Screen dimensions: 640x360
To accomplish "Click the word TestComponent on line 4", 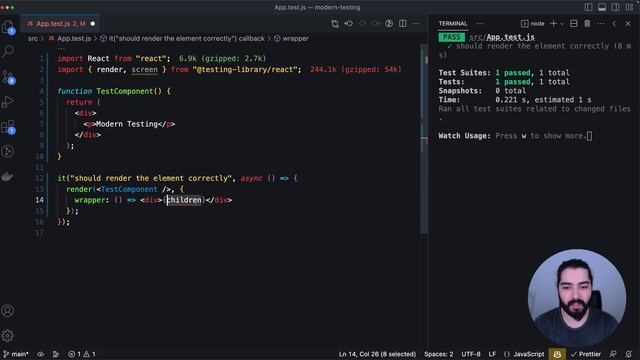I will tap(124, 91).
